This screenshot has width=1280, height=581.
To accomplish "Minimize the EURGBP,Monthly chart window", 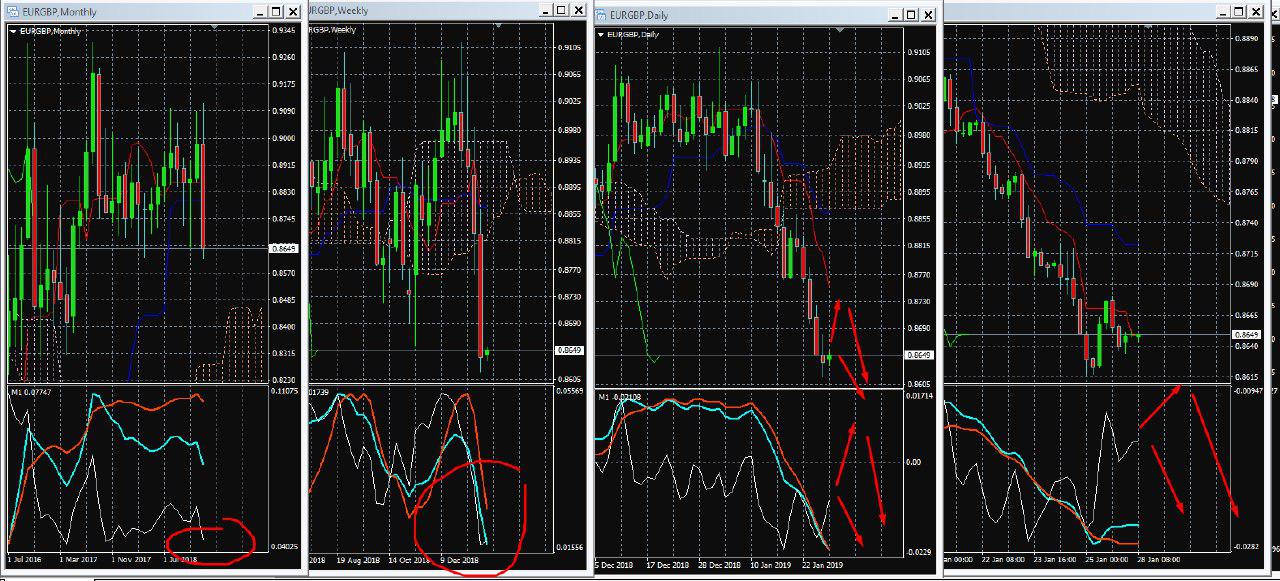I will click(260, 11).
